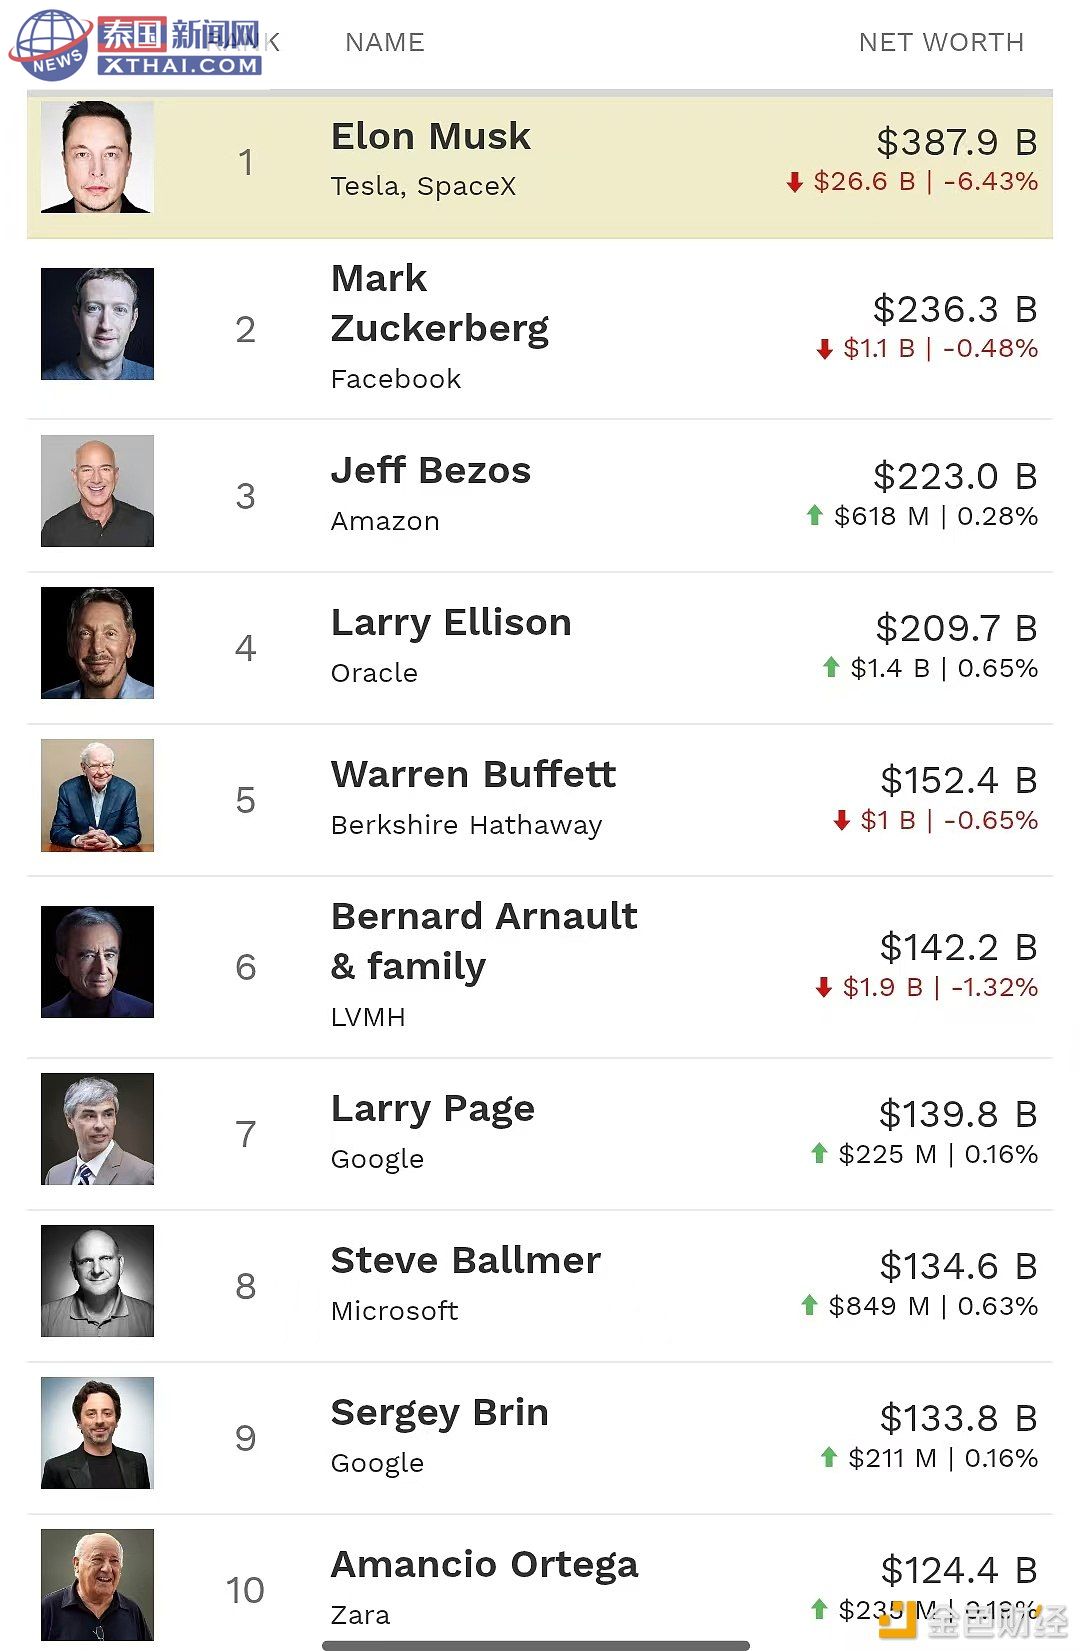1080x1651 pixels.
Task: Select the Amancio Ortega name link
Action: [485, 1565]
